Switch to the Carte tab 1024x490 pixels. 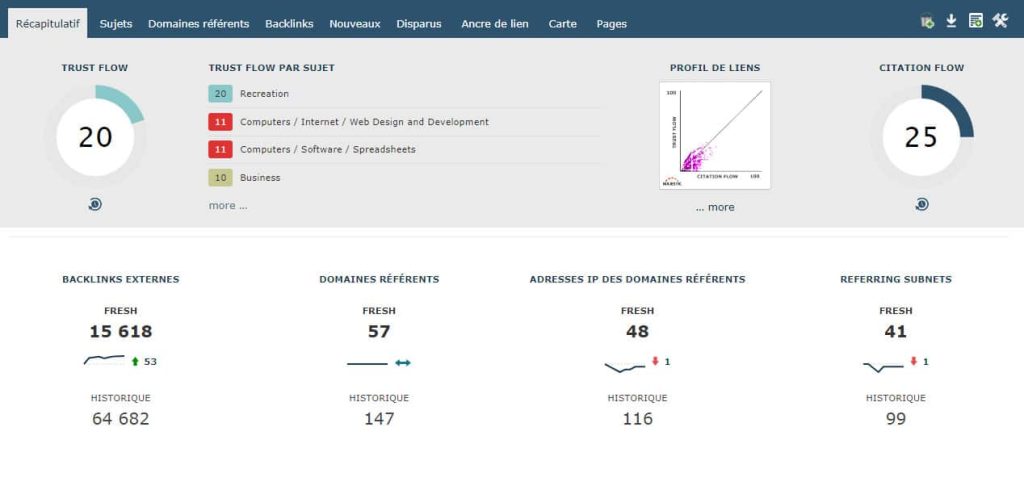coord(562,24)
